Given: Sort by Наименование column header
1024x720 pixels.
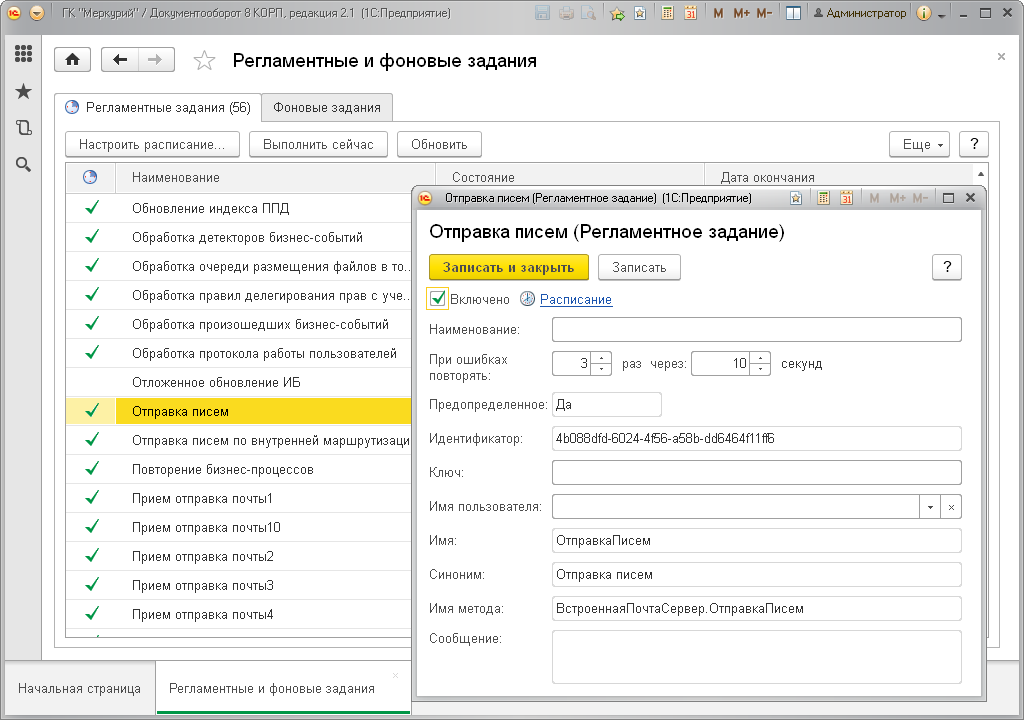Looking at the screenshot, I should coord(275,177).
